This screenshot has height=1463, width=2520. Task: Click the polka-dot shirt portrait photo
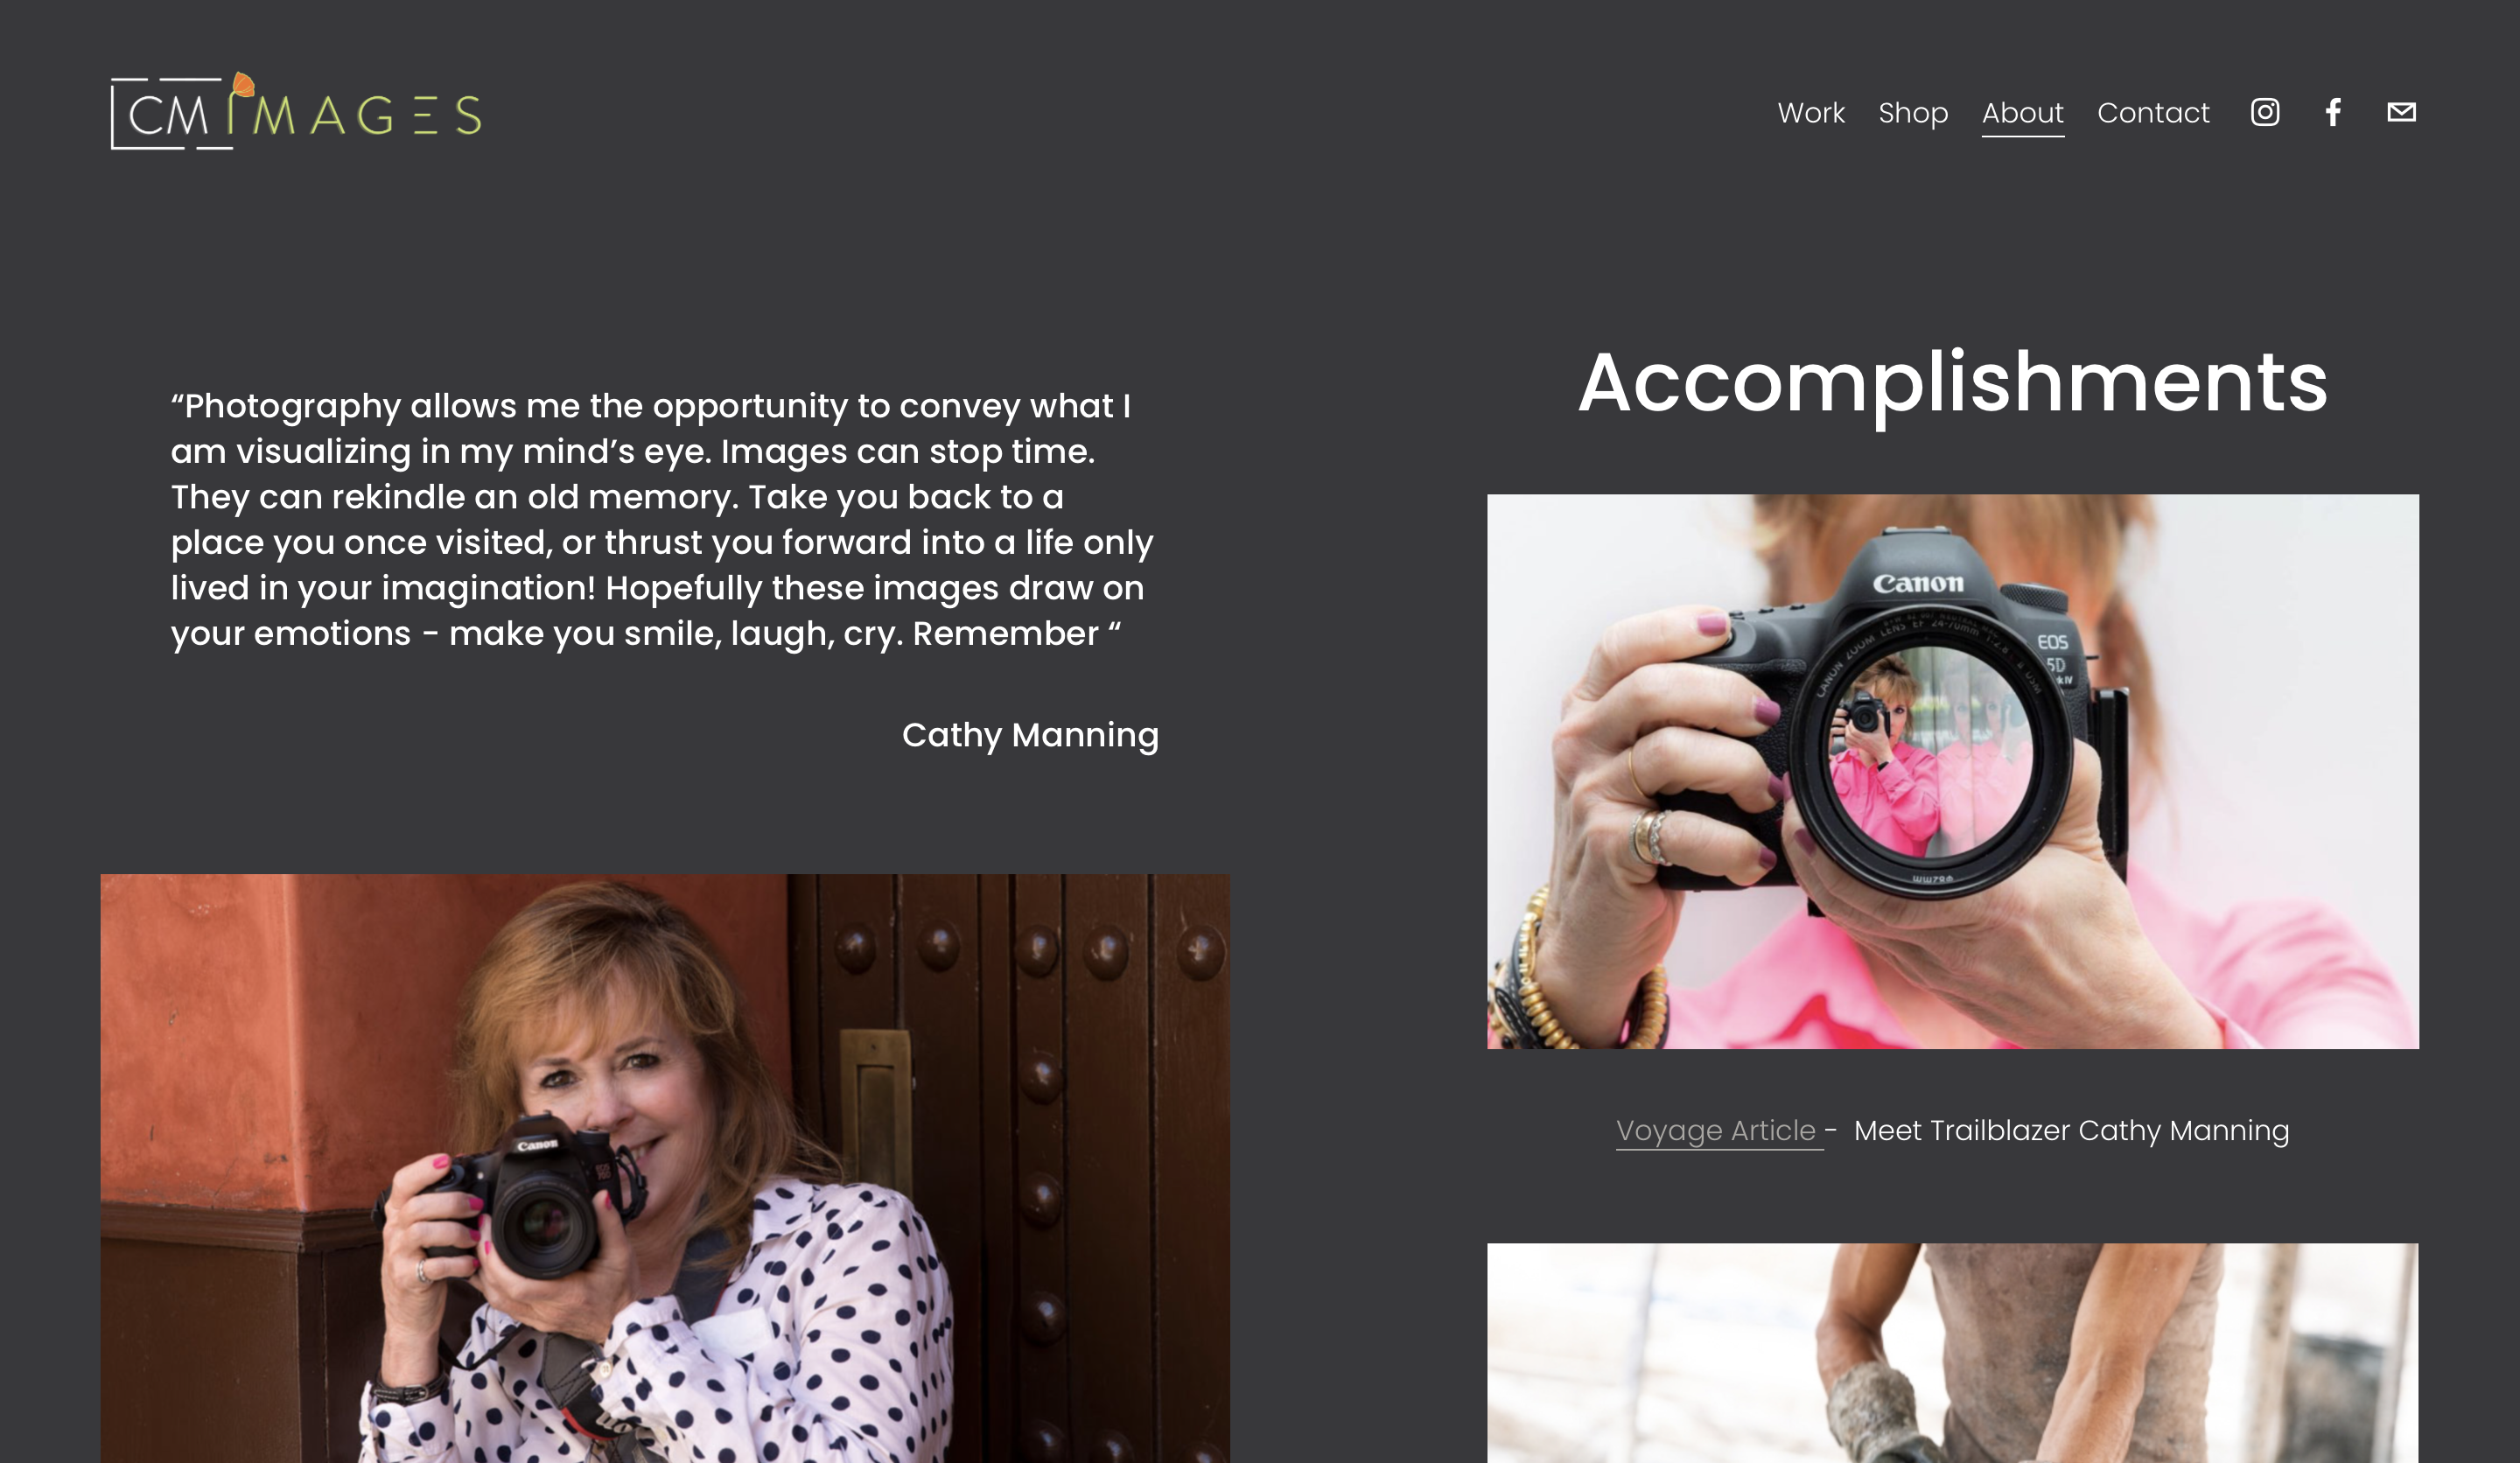pyautogui.click(x=665, y=1168)
